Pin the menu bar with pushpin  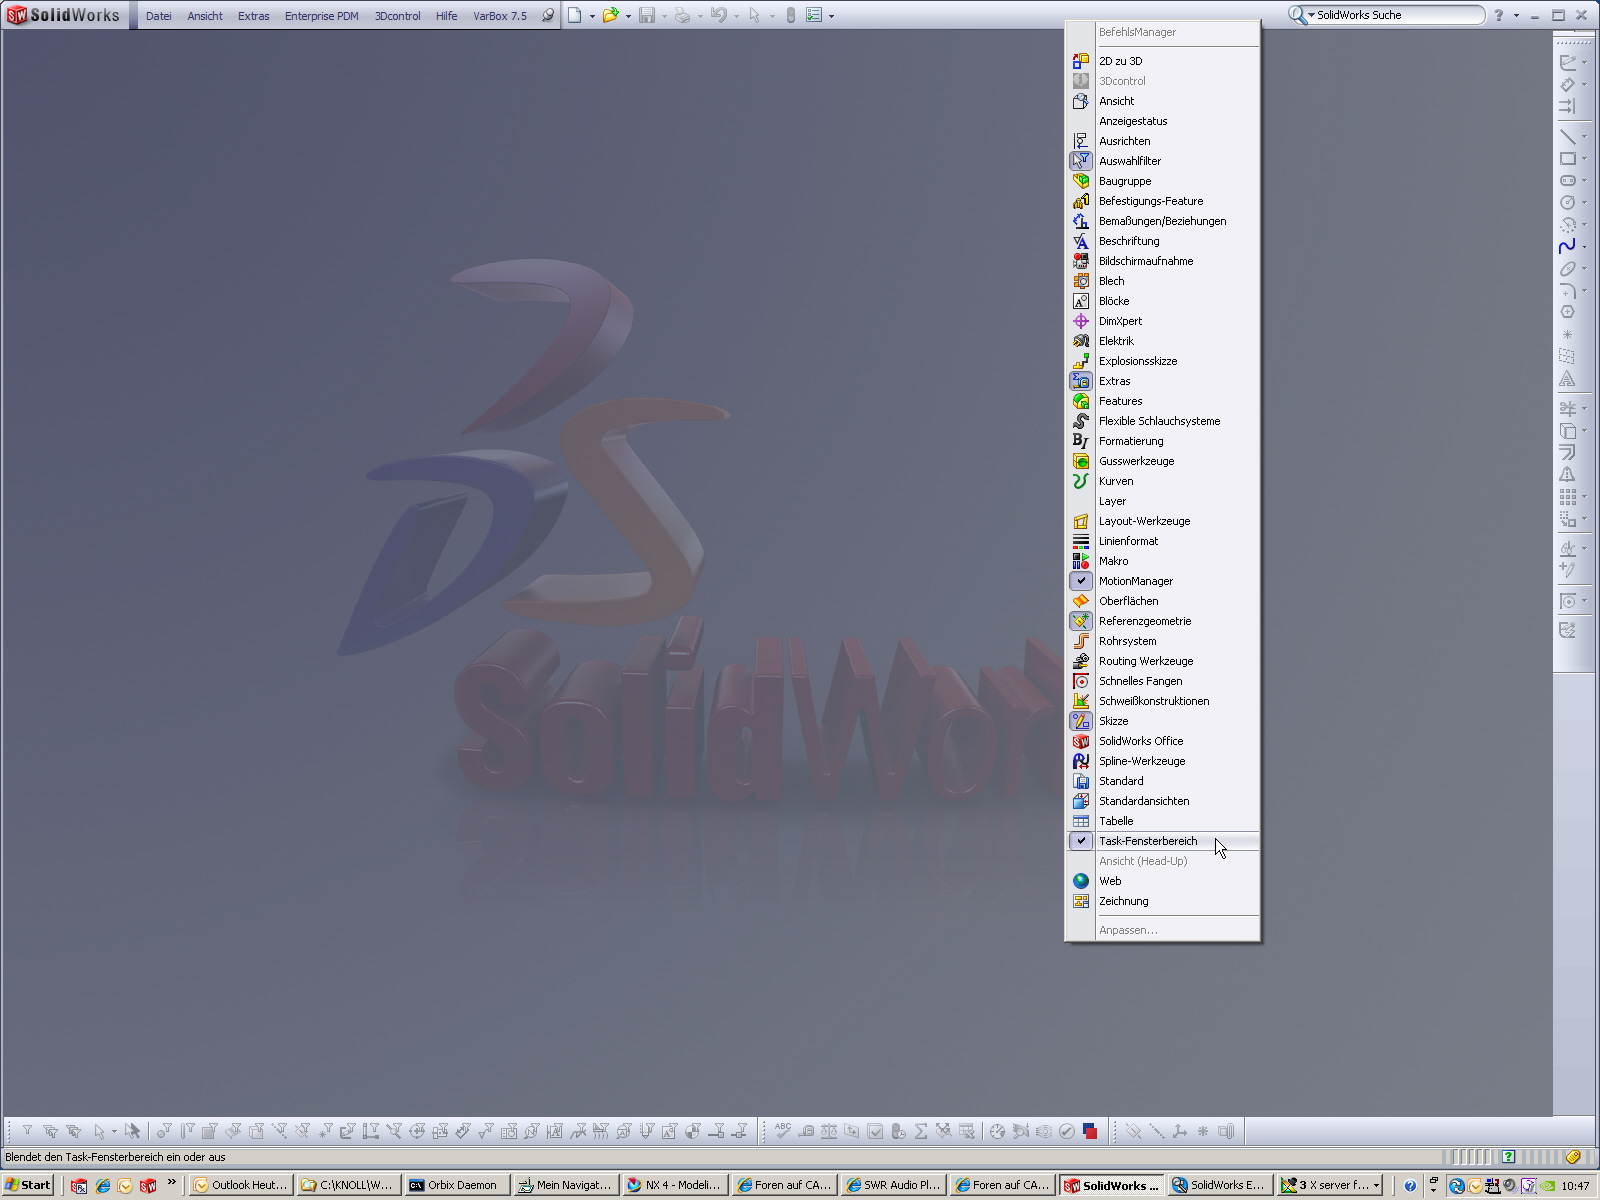tap(548, 15)
